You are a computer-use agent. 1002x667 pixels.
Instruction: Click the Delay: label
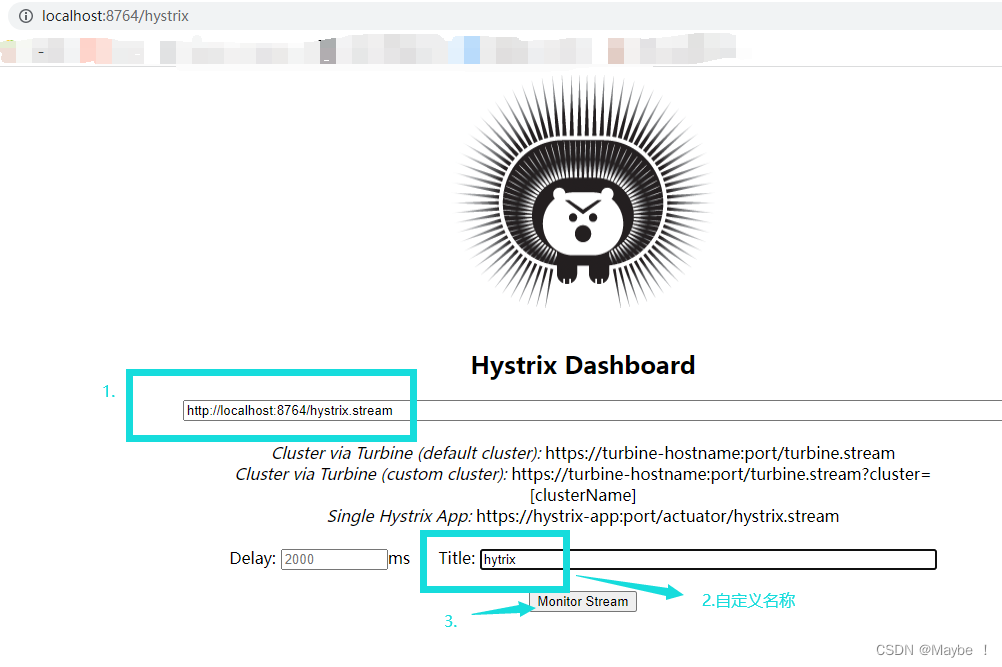pos(252,558)
